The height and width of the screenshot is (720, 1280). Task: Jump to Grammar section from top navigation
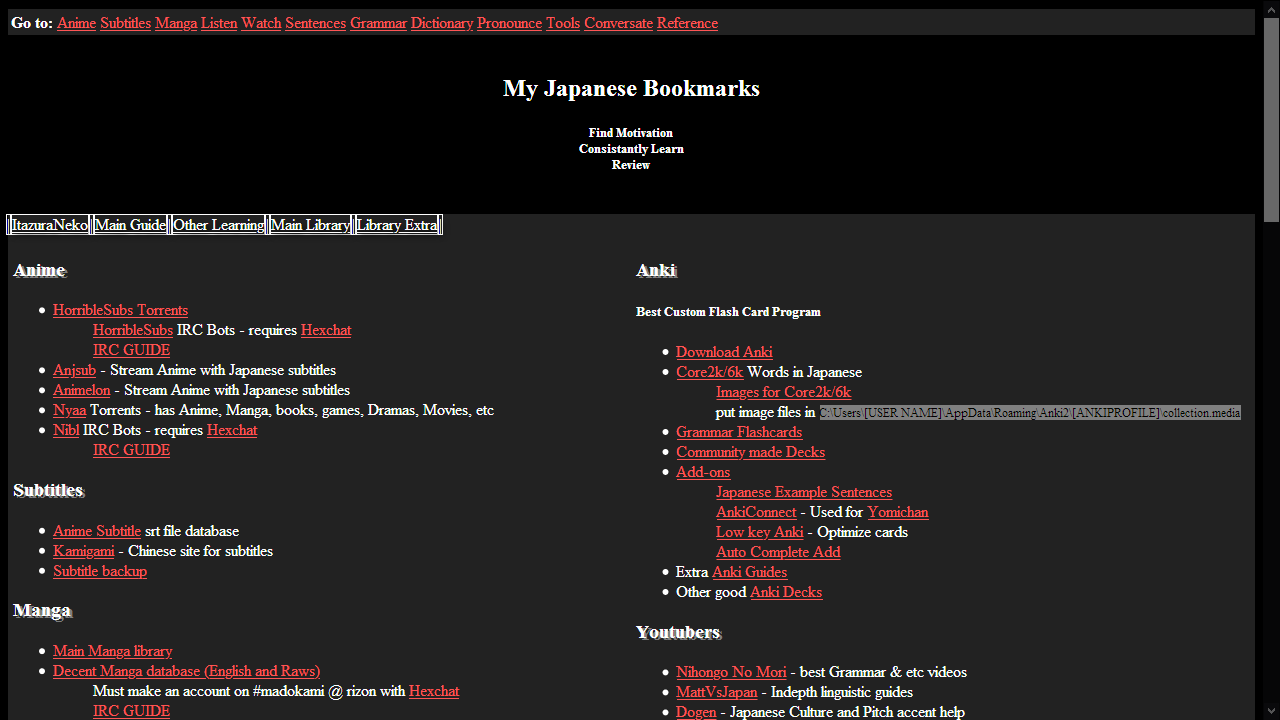pos(378,23)
